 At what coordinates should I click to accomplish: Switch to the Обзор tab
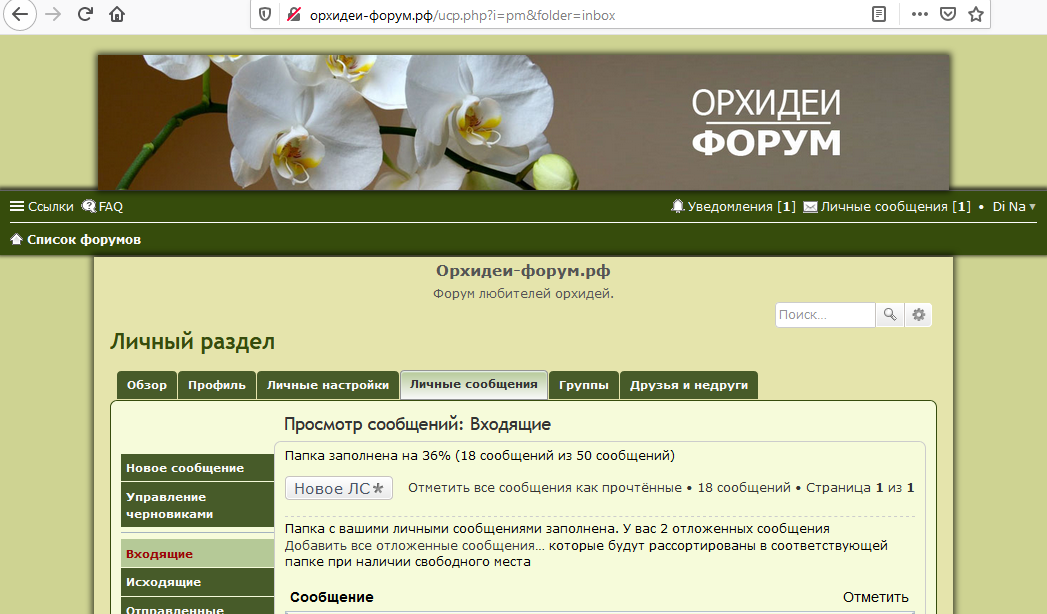click(x=147, y=385)
